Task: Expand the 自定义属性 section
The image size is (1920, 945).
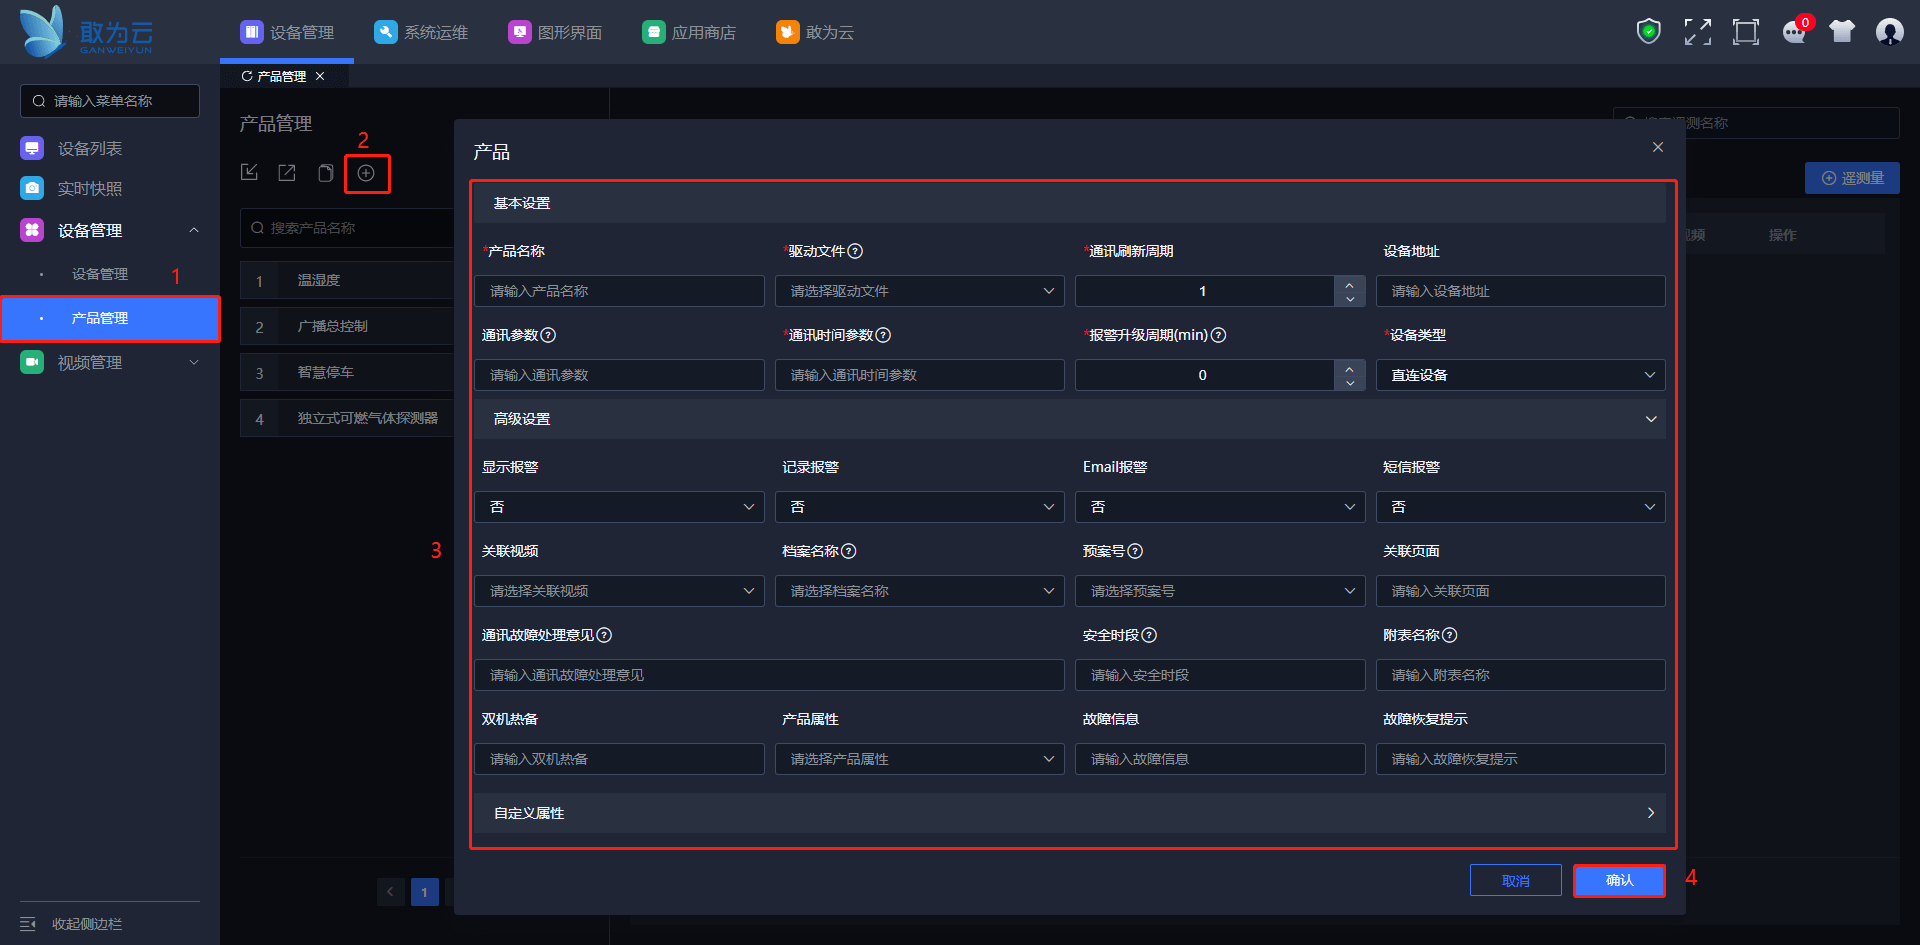Action: (x=1651, y=813)
